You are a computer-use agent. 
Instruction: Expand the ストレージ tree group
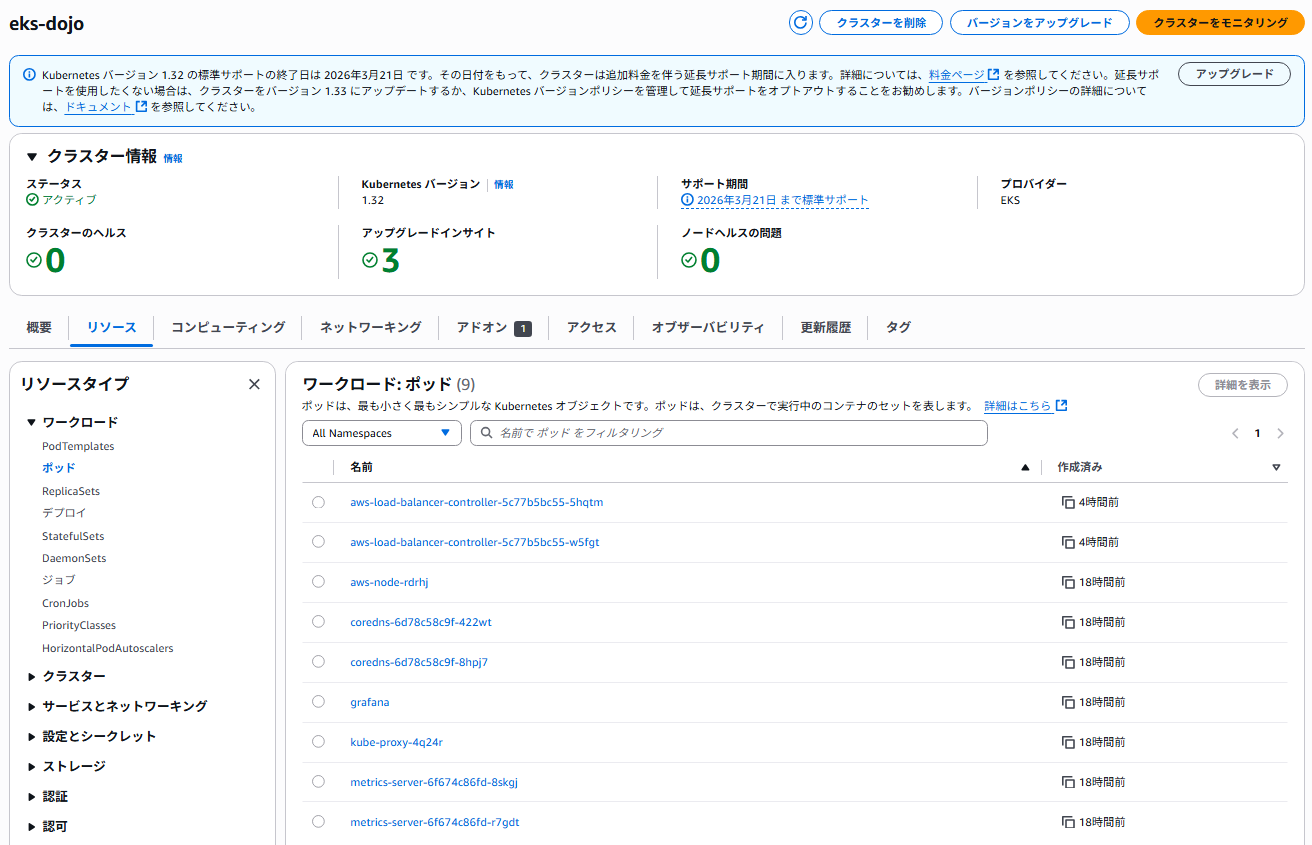32,767
